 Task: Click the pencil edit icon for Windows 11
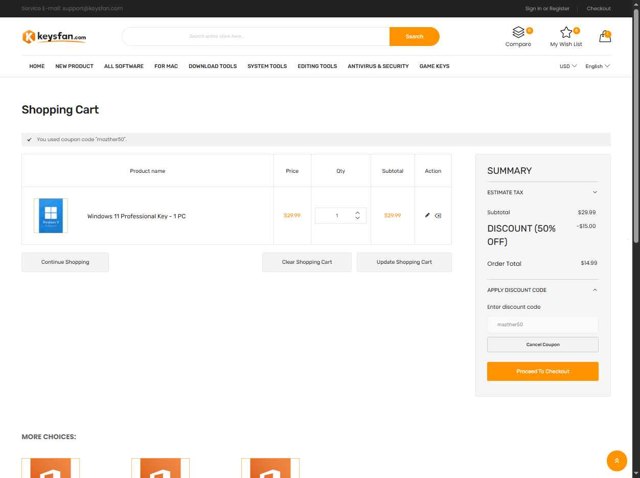coord(427,215)
